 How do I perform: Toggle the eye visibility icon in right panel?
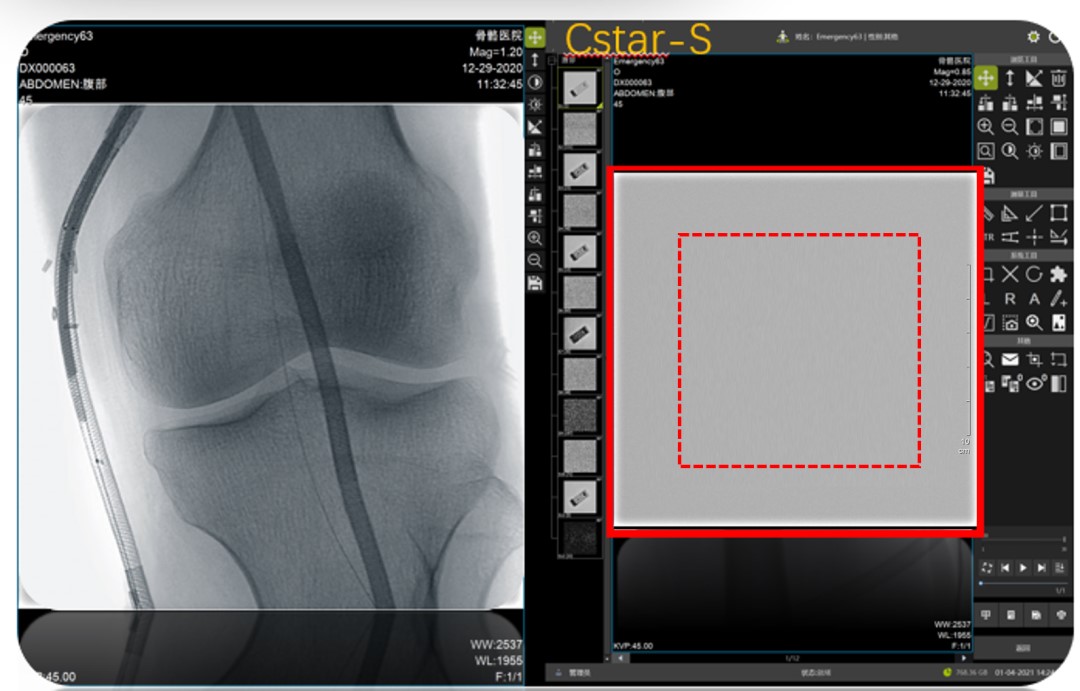coord(1035,383)
